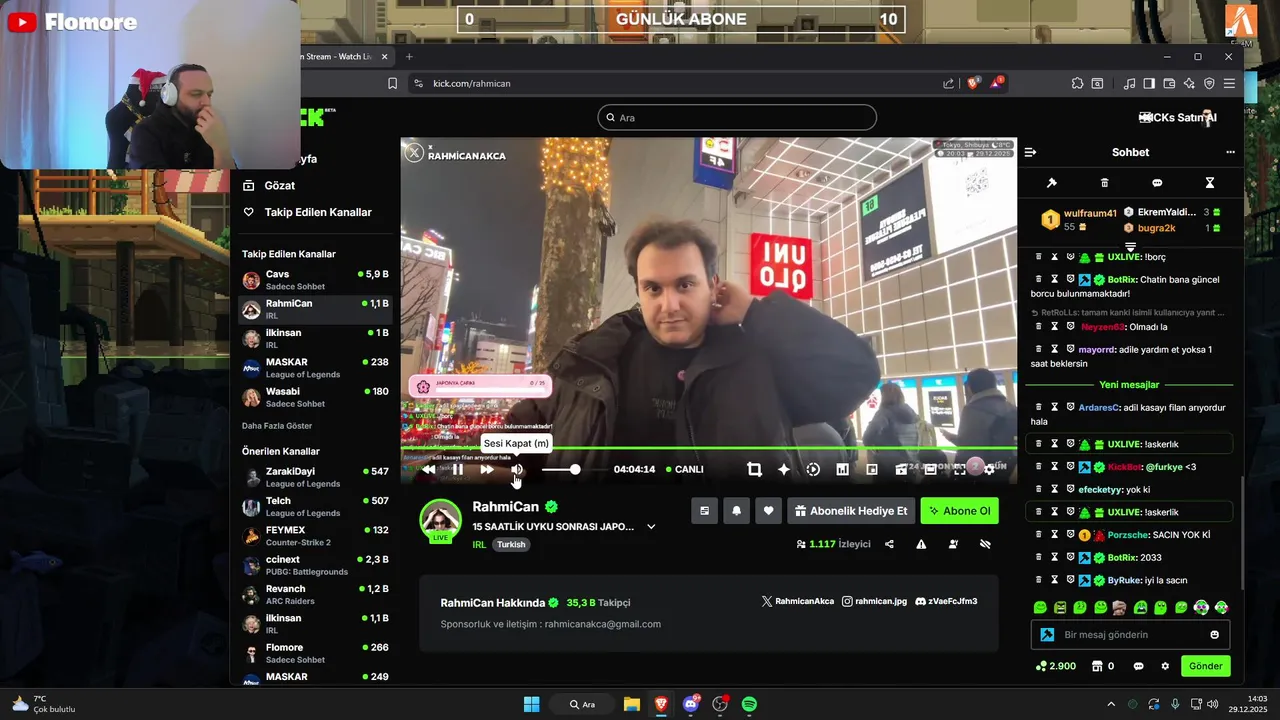Image resolution: width=1280 pixels, height=720 pixels.
Task: Pause the RahmiCan live stream
Action: point(458,469)
